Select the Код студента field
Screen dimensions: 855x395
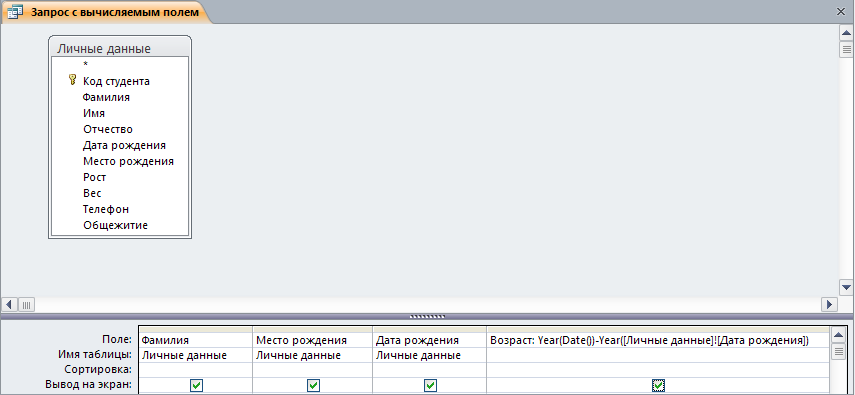pos(116,81)
